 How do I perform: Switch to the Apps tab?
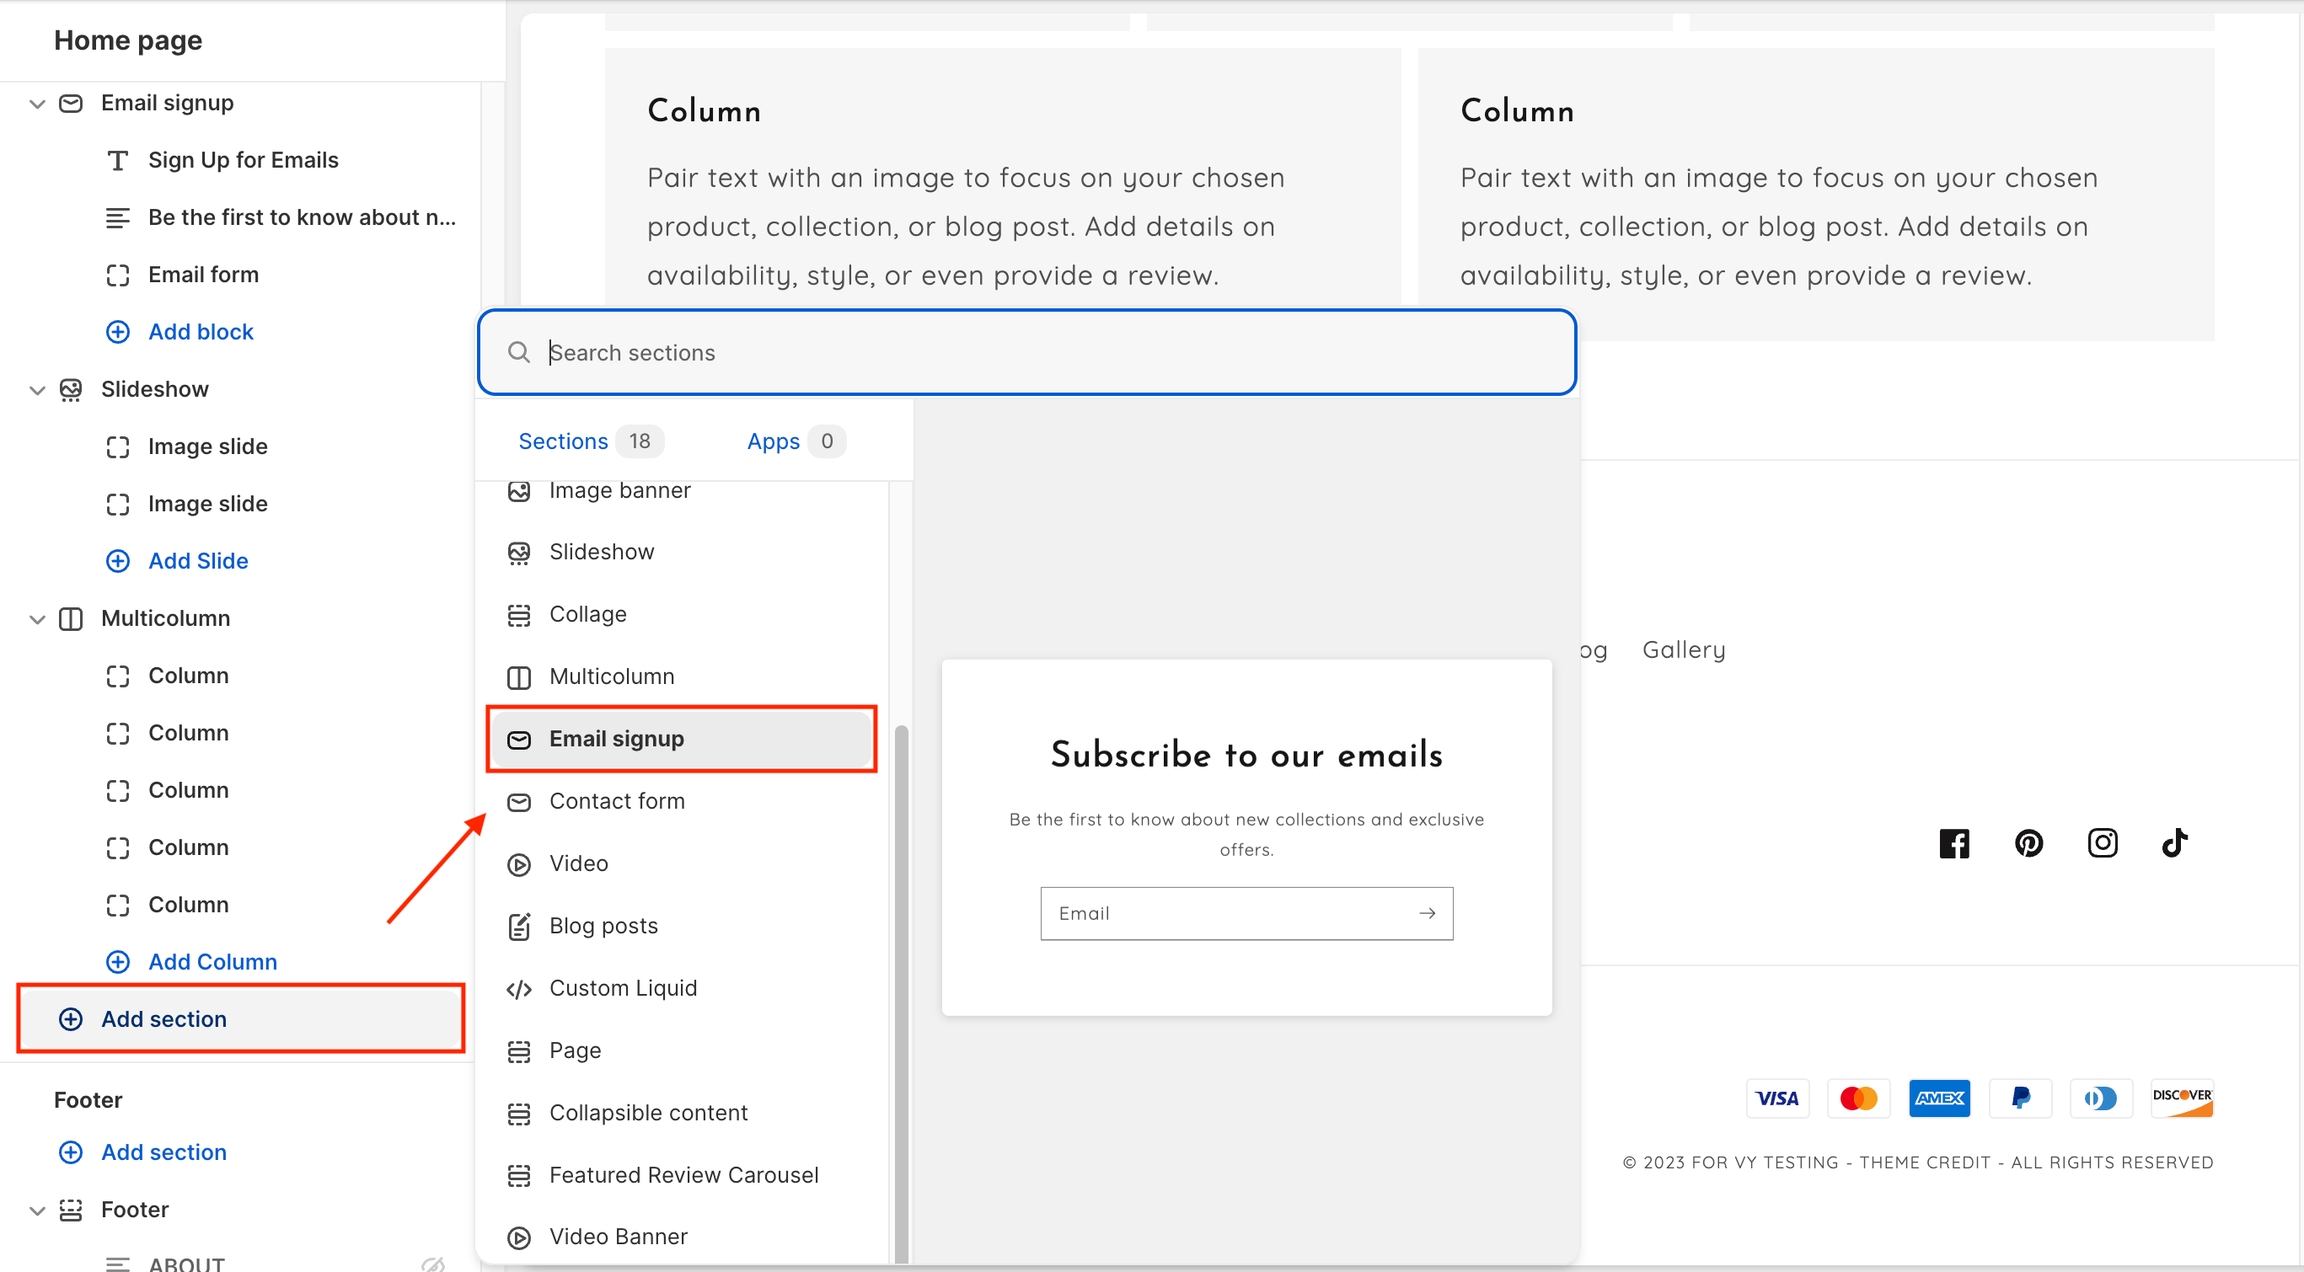[773, 441]
